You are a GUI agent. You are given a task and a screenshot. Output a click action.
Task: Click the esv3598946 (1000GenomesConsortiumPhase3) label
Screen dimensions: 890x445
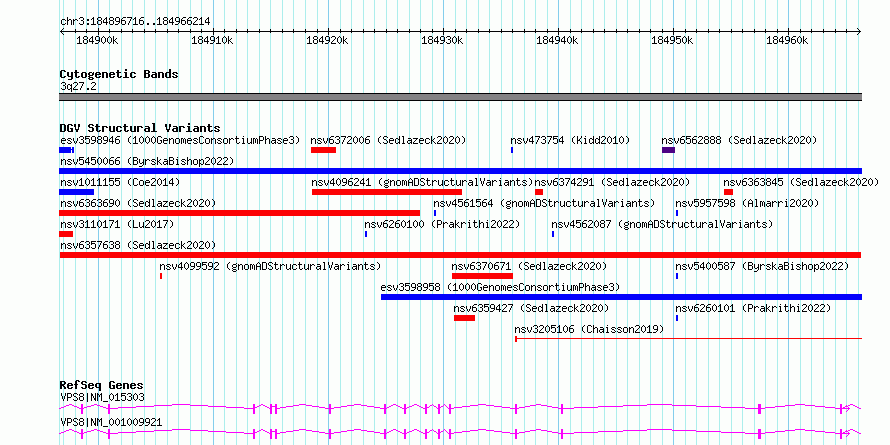pyautogui.click(x=180, y=140)
